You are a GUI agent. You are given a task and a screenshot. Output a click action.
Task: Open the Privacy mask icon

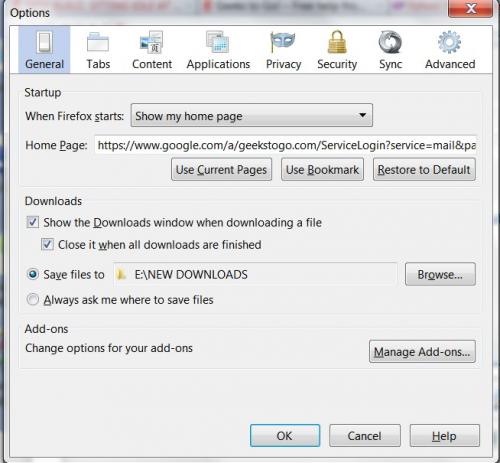point(283,42)
